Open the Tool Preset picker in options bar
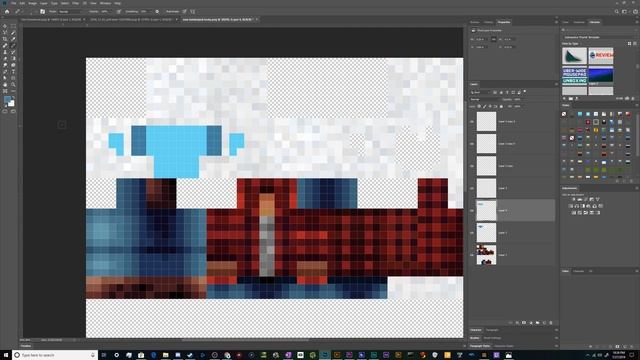This screenshot has width=640, height=360. 17,11
